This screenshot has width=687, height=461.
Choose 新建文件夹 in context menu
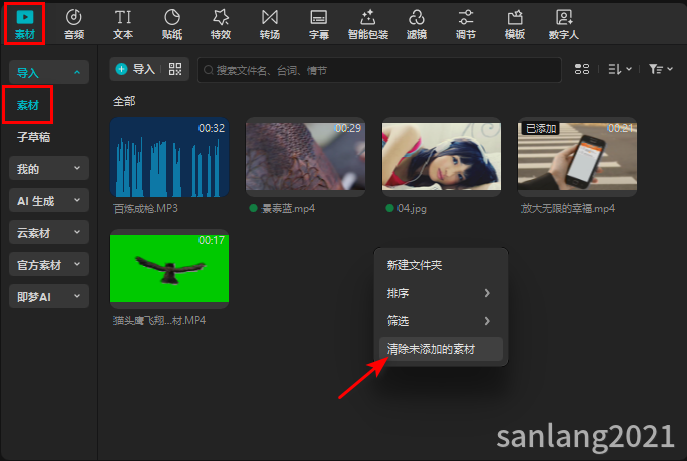441,265
